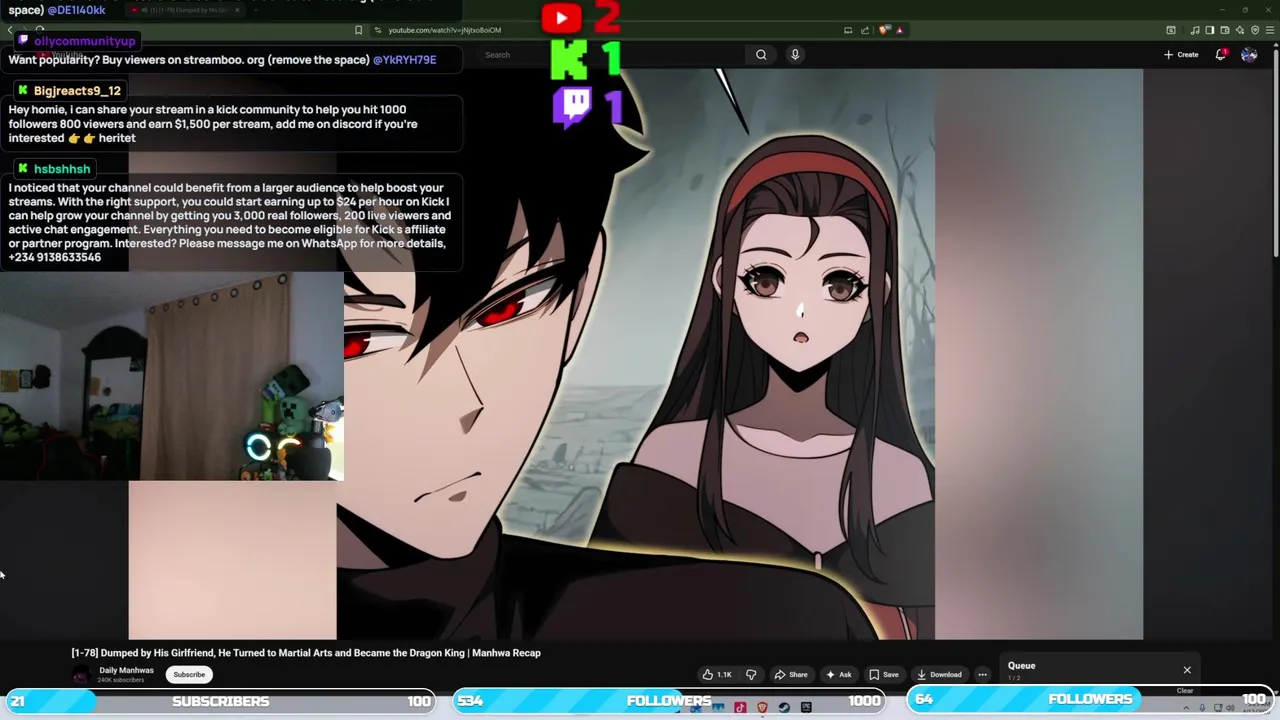Click the Daily Manhwas channel avatar
Screen dimensions: 1280x720
click(x=81, y=675)
